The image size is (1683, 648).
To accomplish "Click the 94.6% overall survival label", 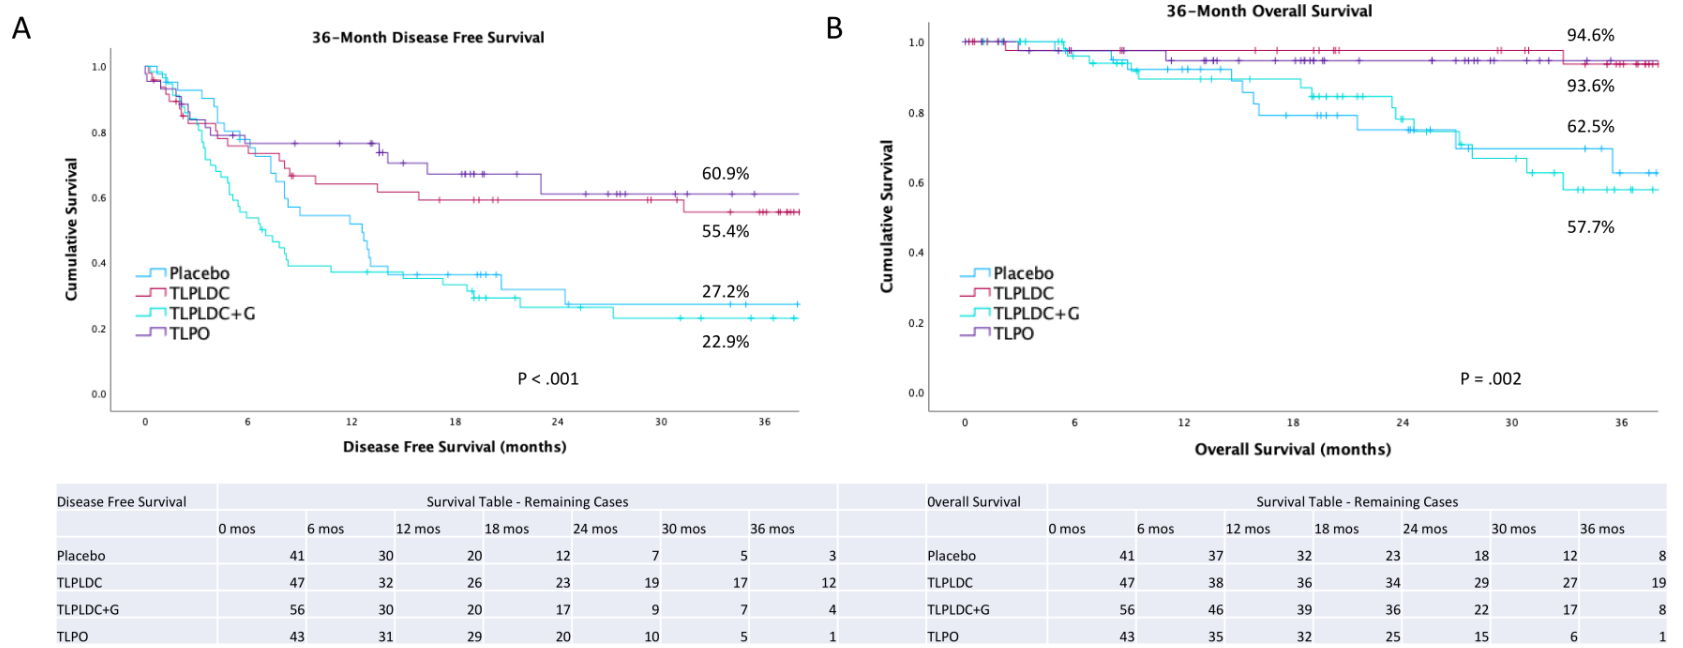I will (1590, 35).
